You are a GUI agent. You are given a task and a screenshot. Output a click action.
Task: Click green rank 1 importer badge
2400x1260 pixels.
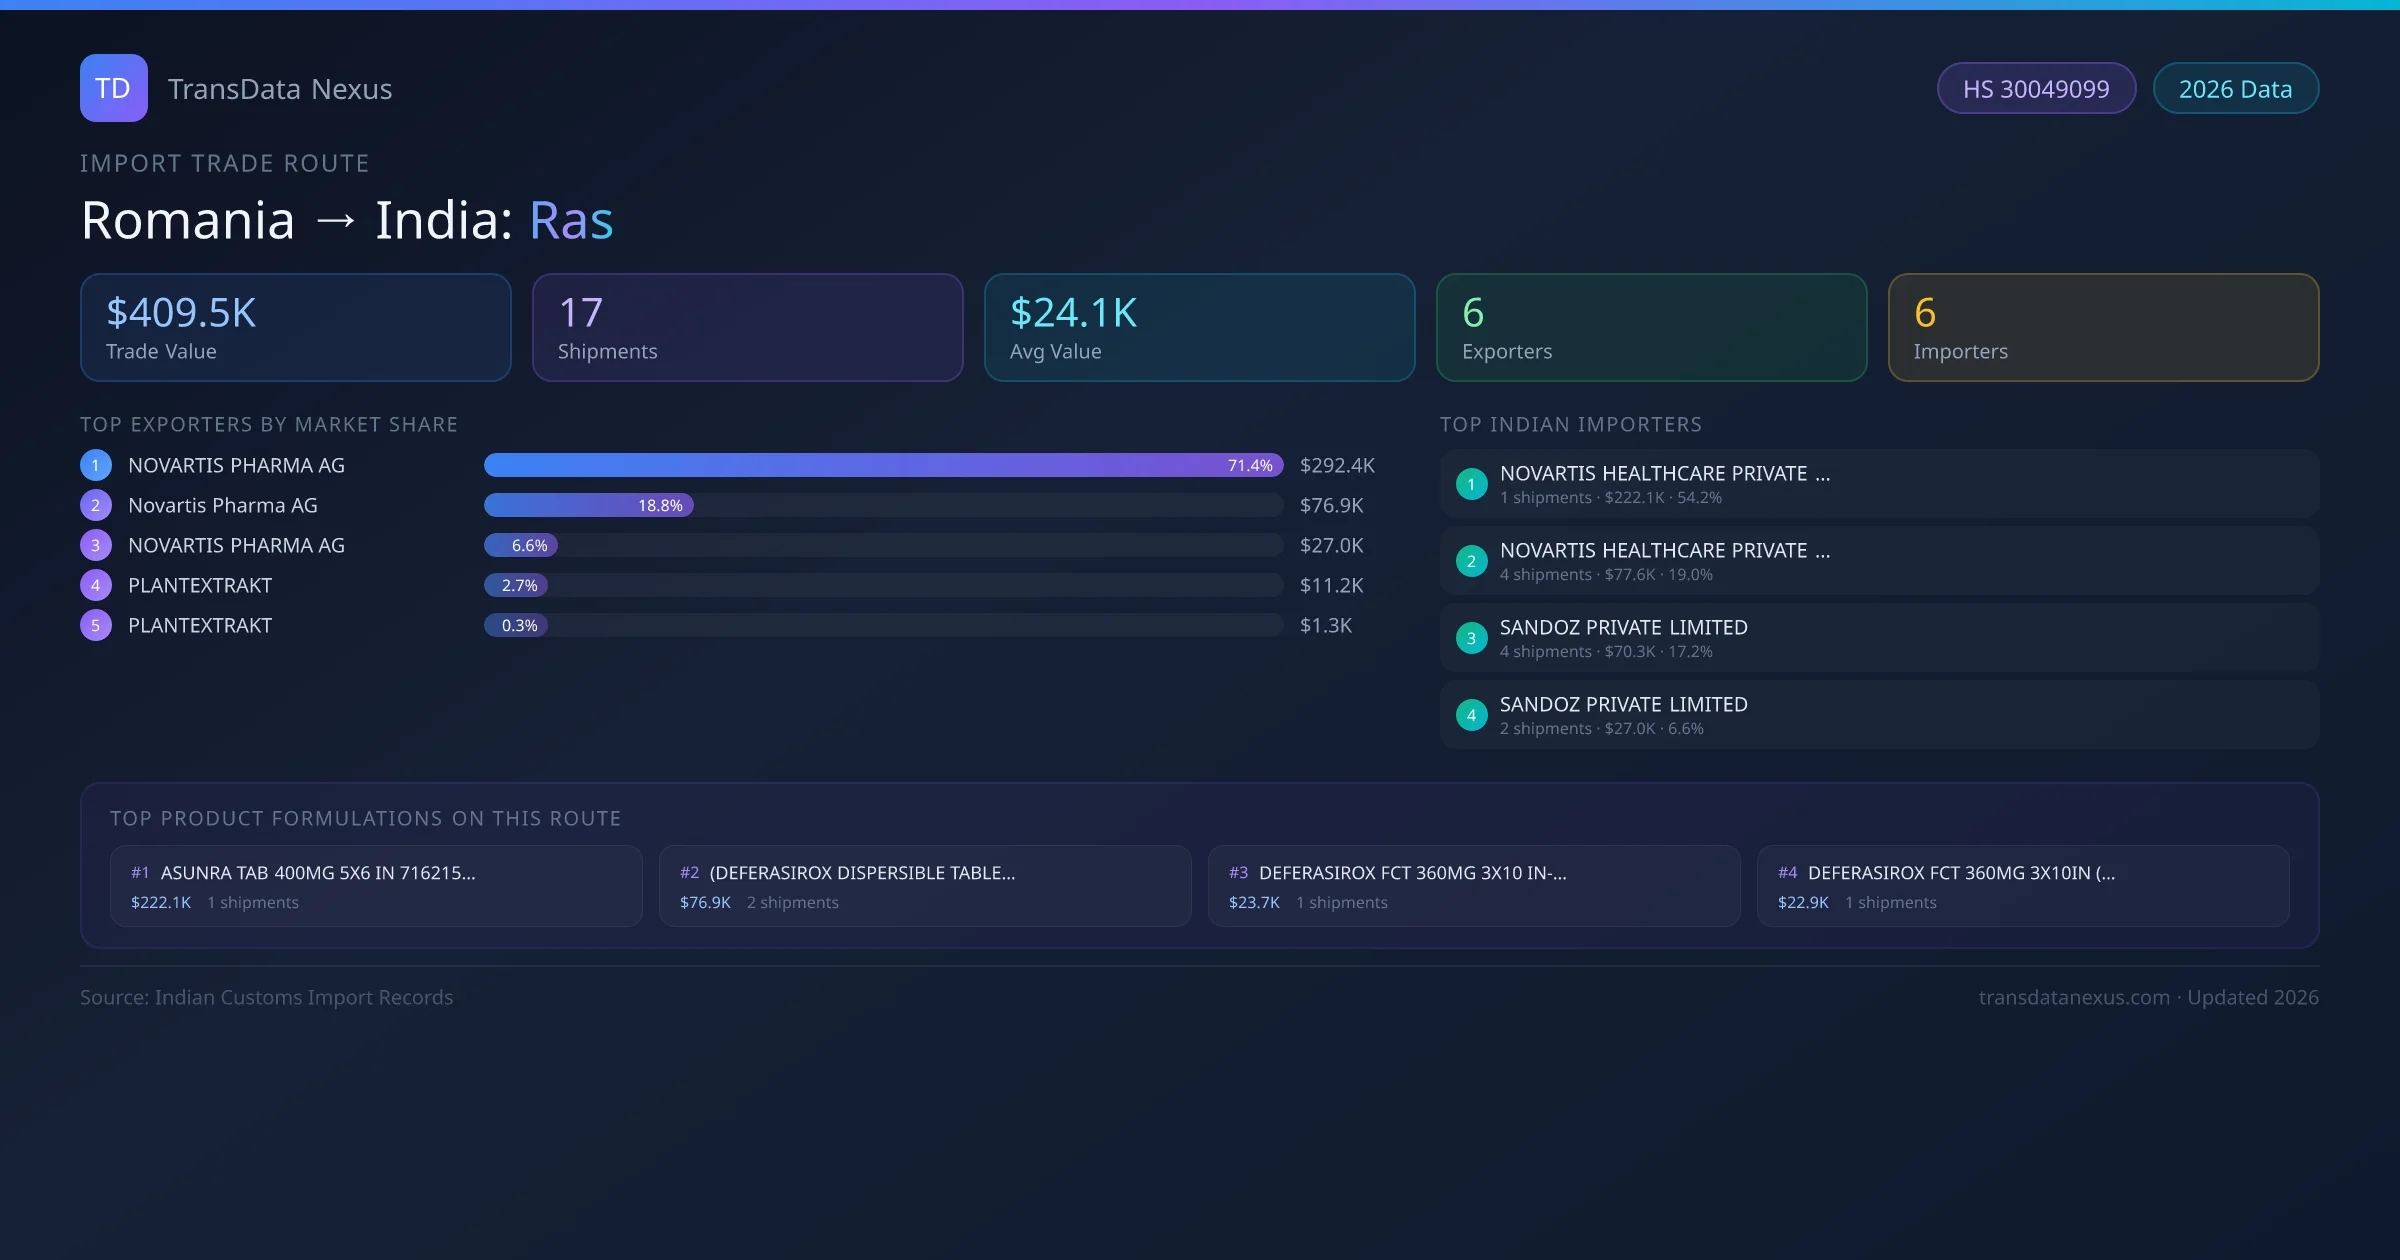coord(1471,484)
